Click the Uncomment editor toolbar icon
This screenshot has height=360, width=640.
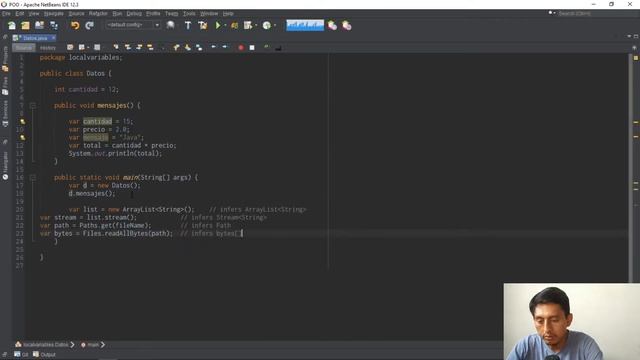[x=267, y=47]
